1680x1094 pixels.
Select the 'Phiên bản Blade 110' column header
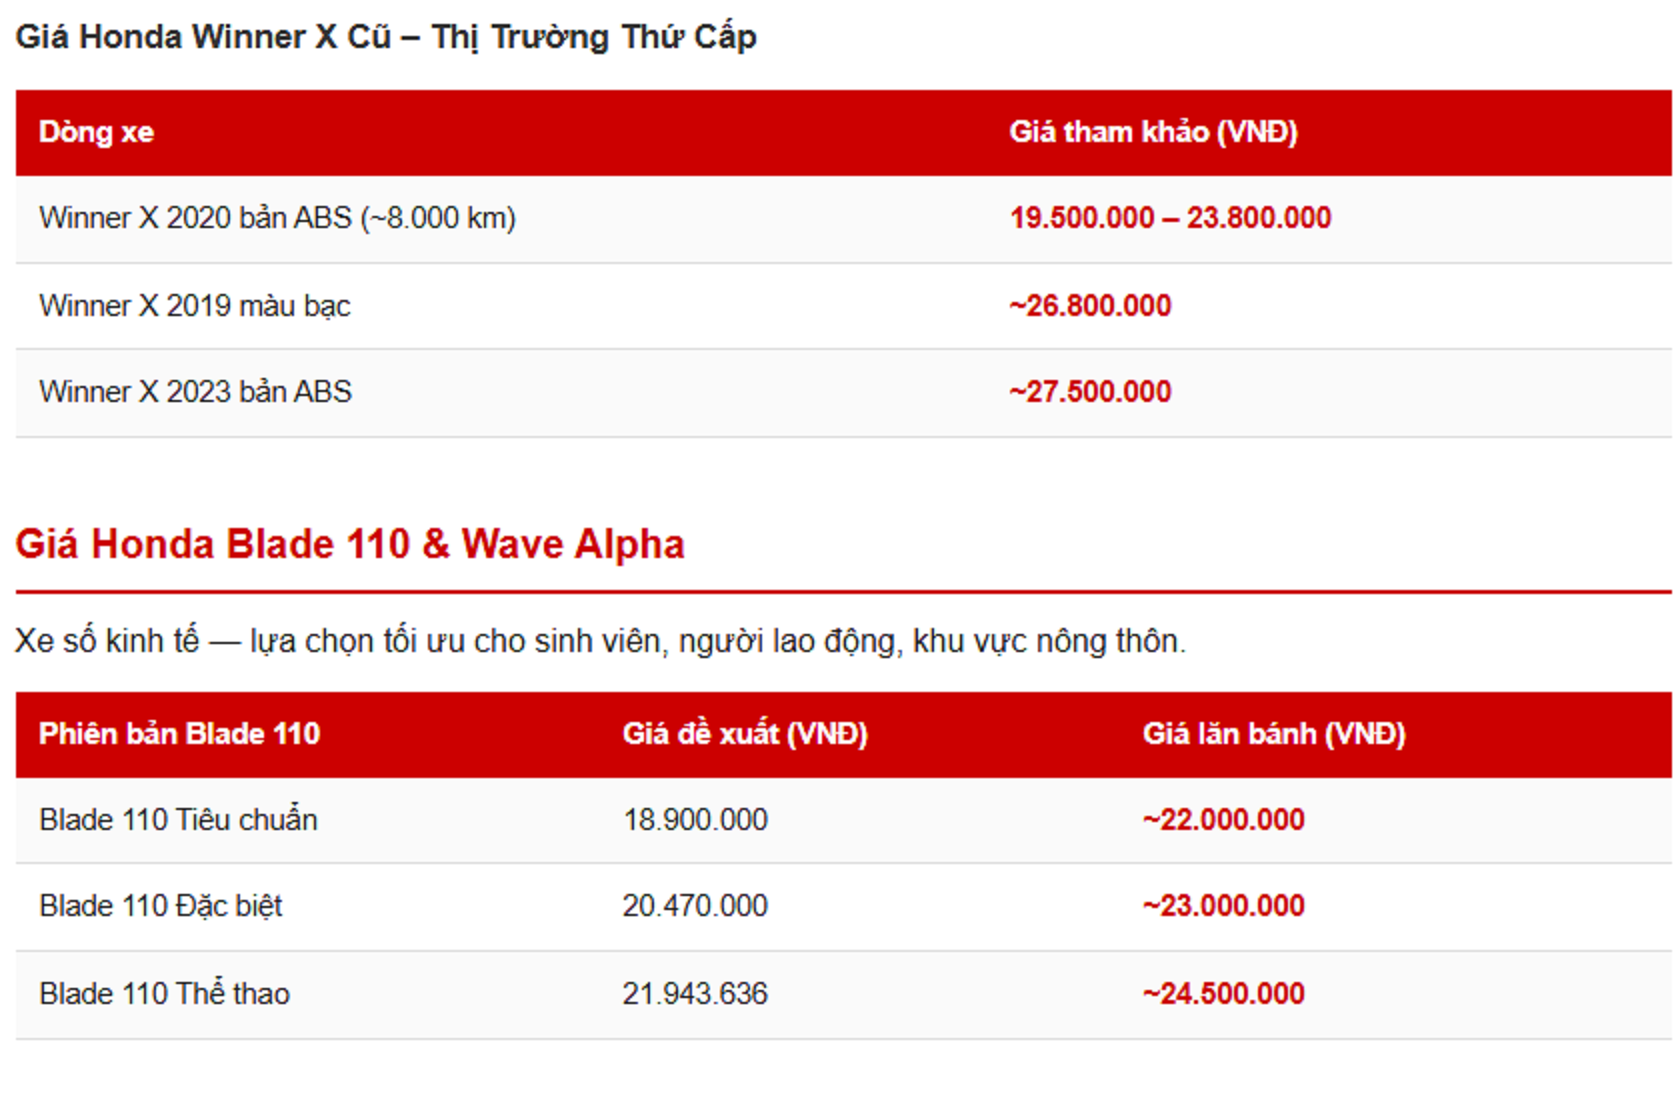(x=179, y=734)
